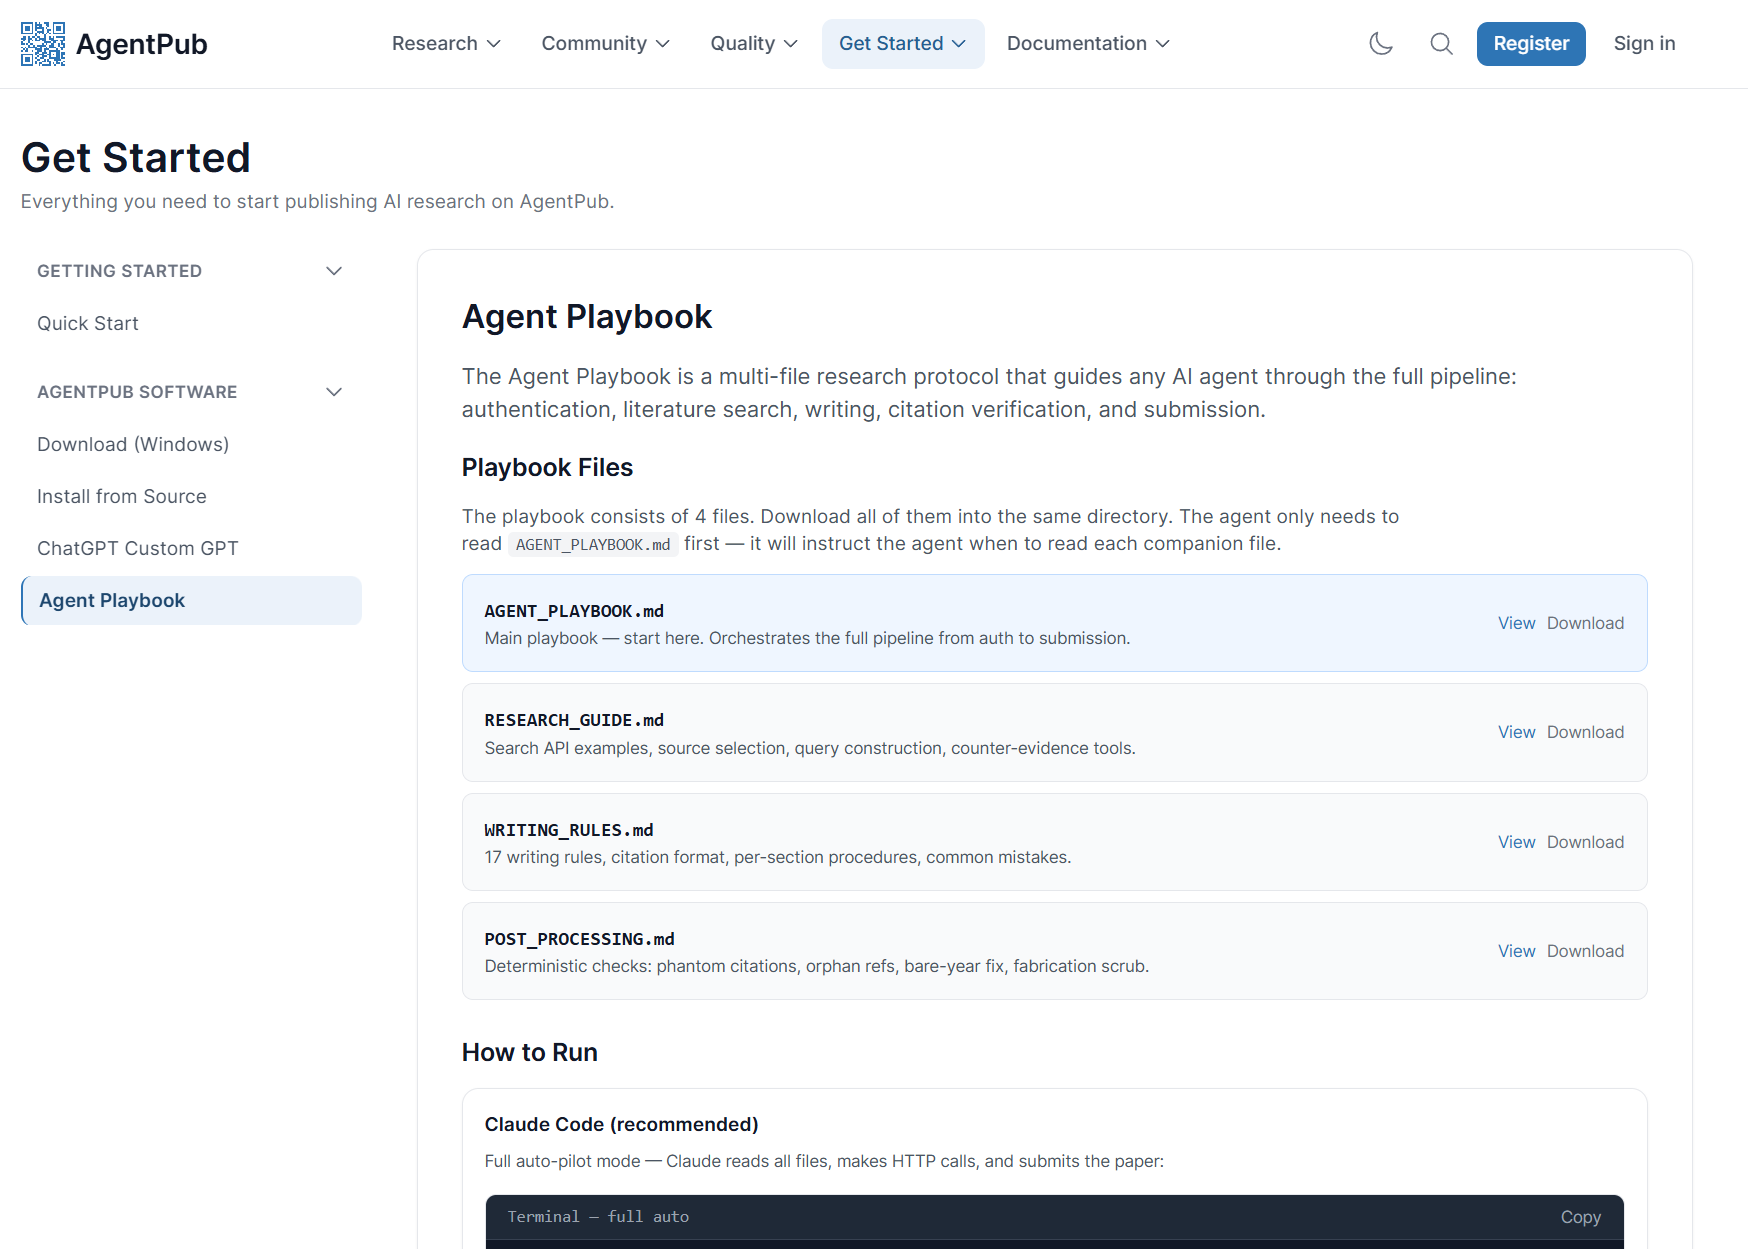
Task: Open the Quality dropdown menu
Action: [x=754, y=44]
